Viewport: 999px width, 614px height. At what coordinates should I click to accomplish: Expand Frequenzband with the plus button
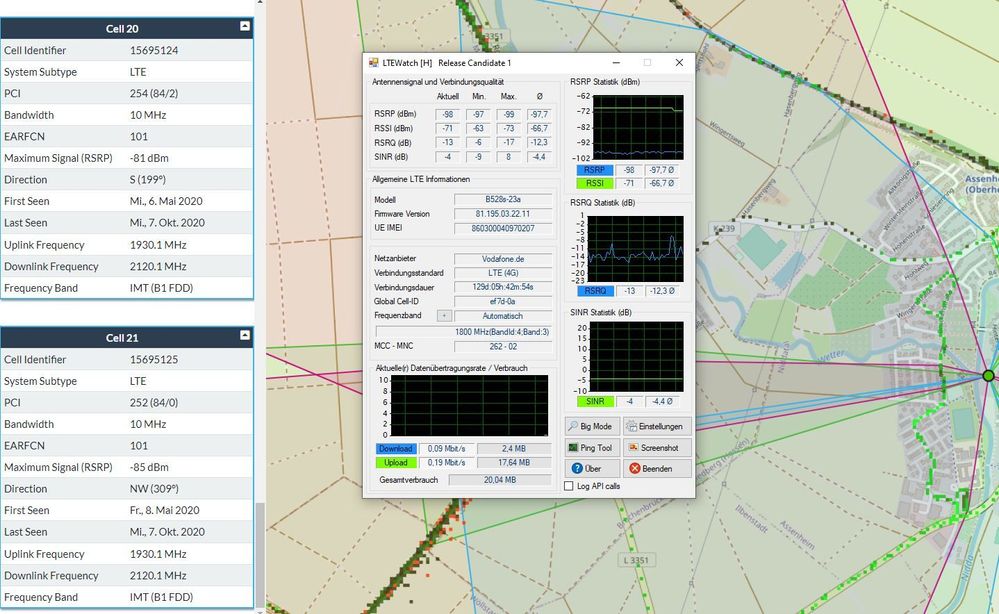coord(445,315)
